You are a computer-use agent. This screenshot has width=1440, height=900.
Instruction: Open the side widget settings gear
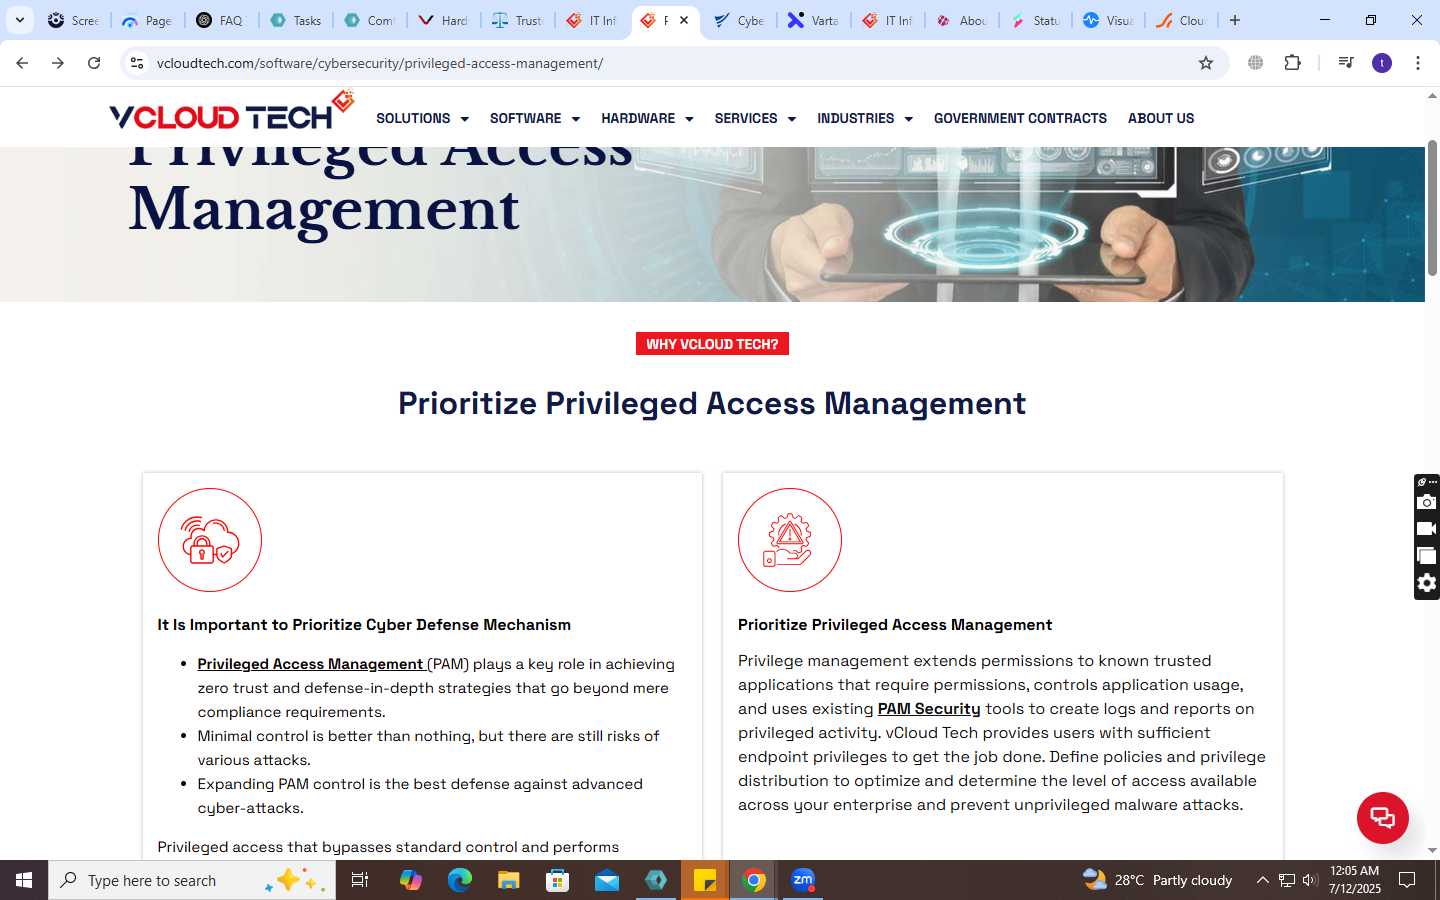tap(1427, 583)
